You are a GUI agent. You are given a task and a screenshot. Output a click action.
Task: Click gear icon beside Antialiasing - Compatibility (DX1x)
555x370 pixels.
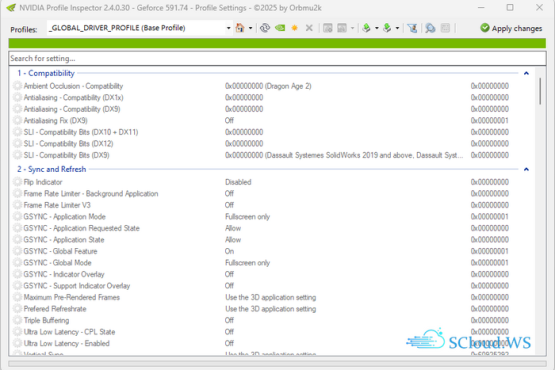point(17,97)
